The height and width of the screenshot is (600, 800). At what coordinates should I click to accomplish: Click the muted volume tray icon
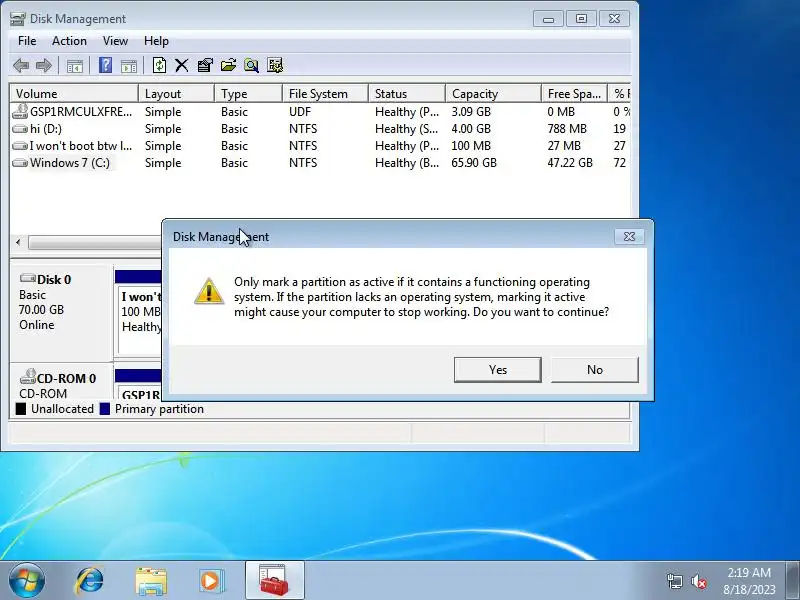click(x=698, y=581)
